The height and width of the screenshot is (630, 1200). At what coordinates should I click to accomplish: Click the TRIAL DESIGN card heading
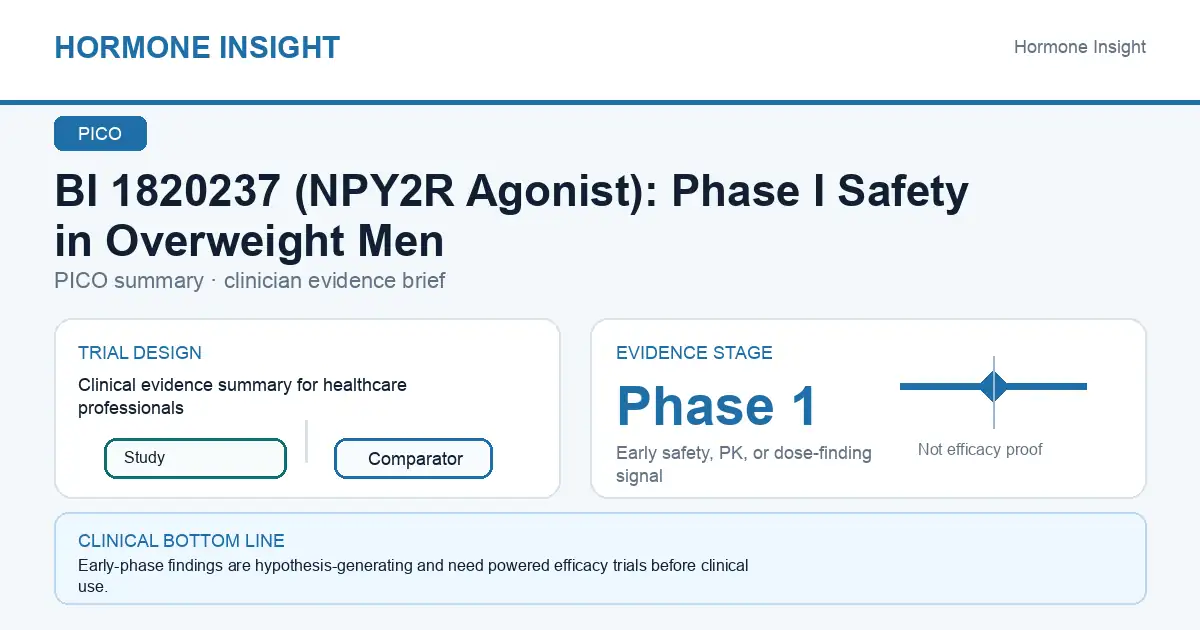coord(140,353)
